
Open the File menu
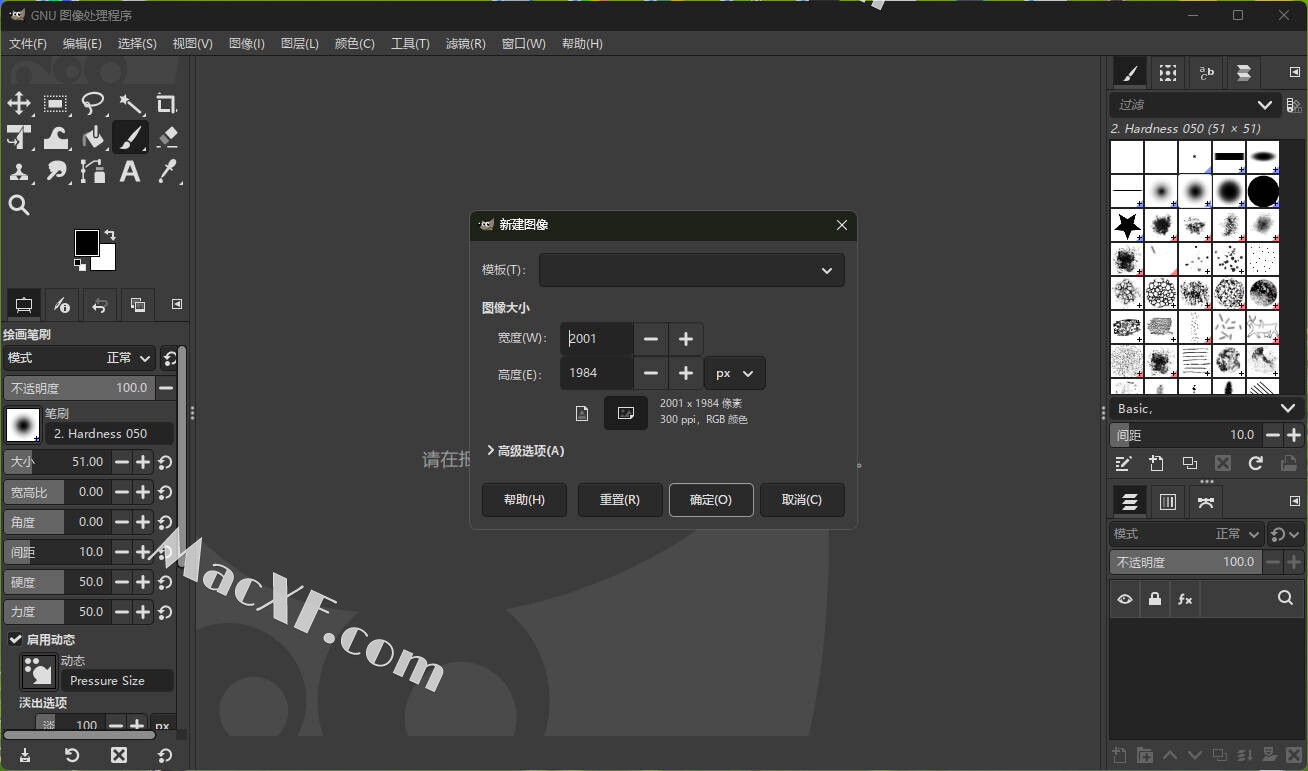pyautogui.click(x=28, y=44)
